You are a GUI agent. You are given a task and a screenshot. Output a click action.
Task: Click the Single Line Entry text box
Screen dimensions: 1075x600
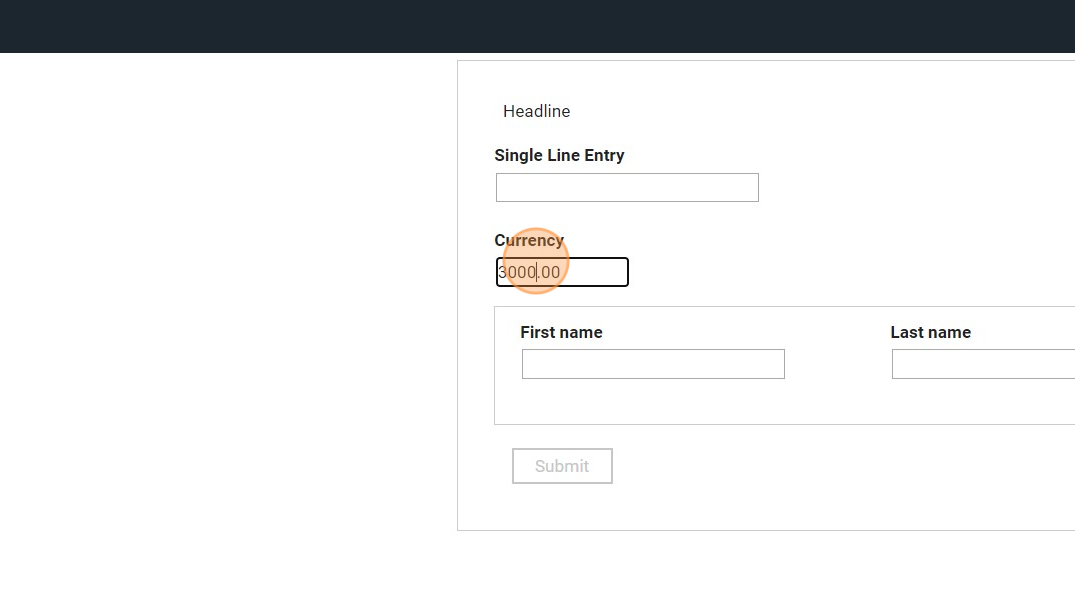point(627,188)
